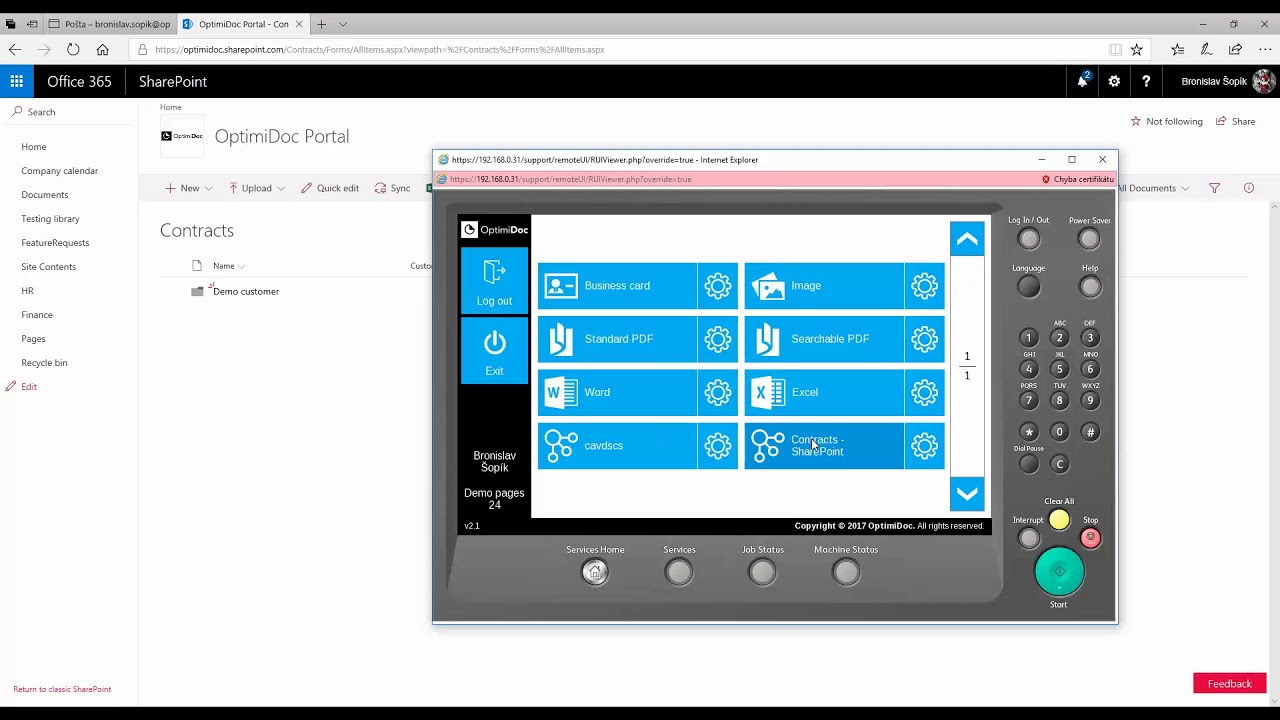Click the Log out tile
This screenshot has width=1280, height=720.
click(x=494, y=281)
